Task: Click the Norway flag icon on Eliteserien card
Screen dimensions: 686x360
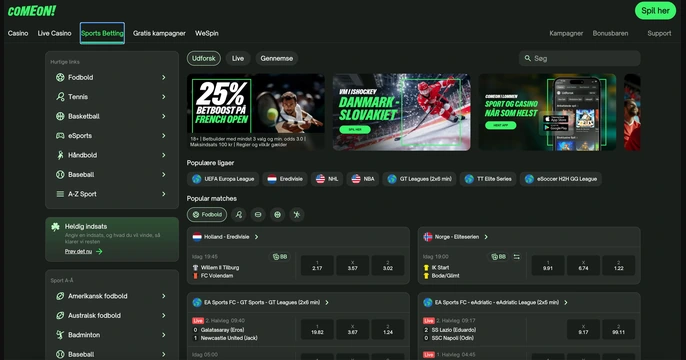Action: point(428,237)
